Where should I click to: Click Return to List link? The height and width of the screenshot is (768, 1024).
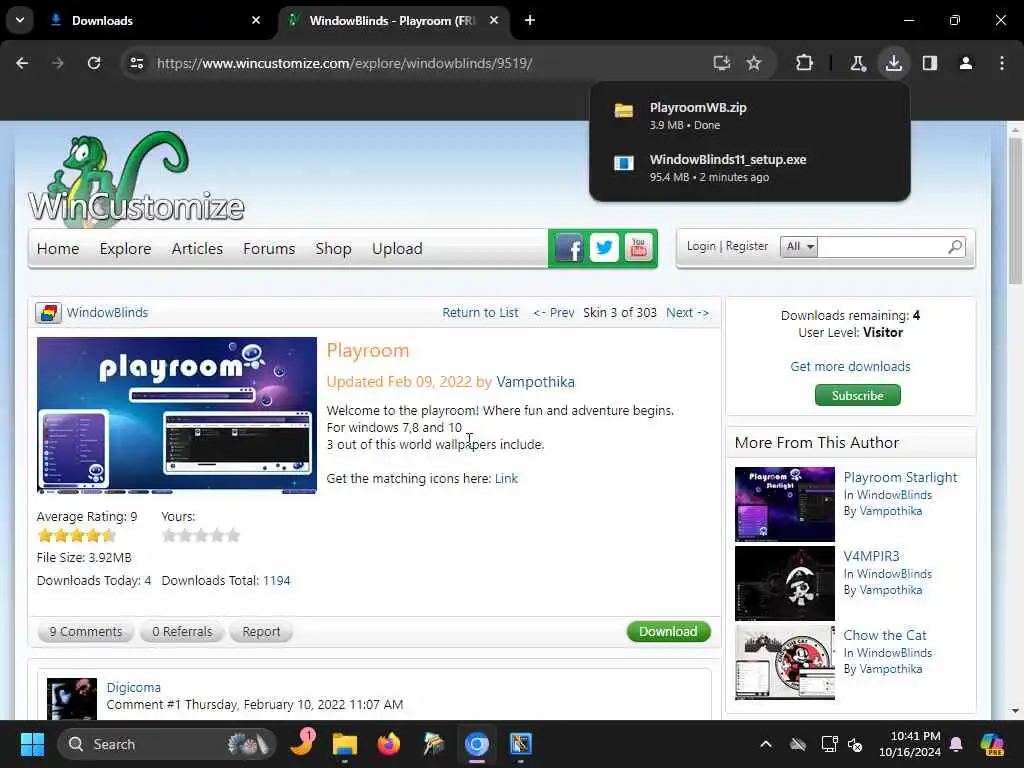[x=480, y=313]
